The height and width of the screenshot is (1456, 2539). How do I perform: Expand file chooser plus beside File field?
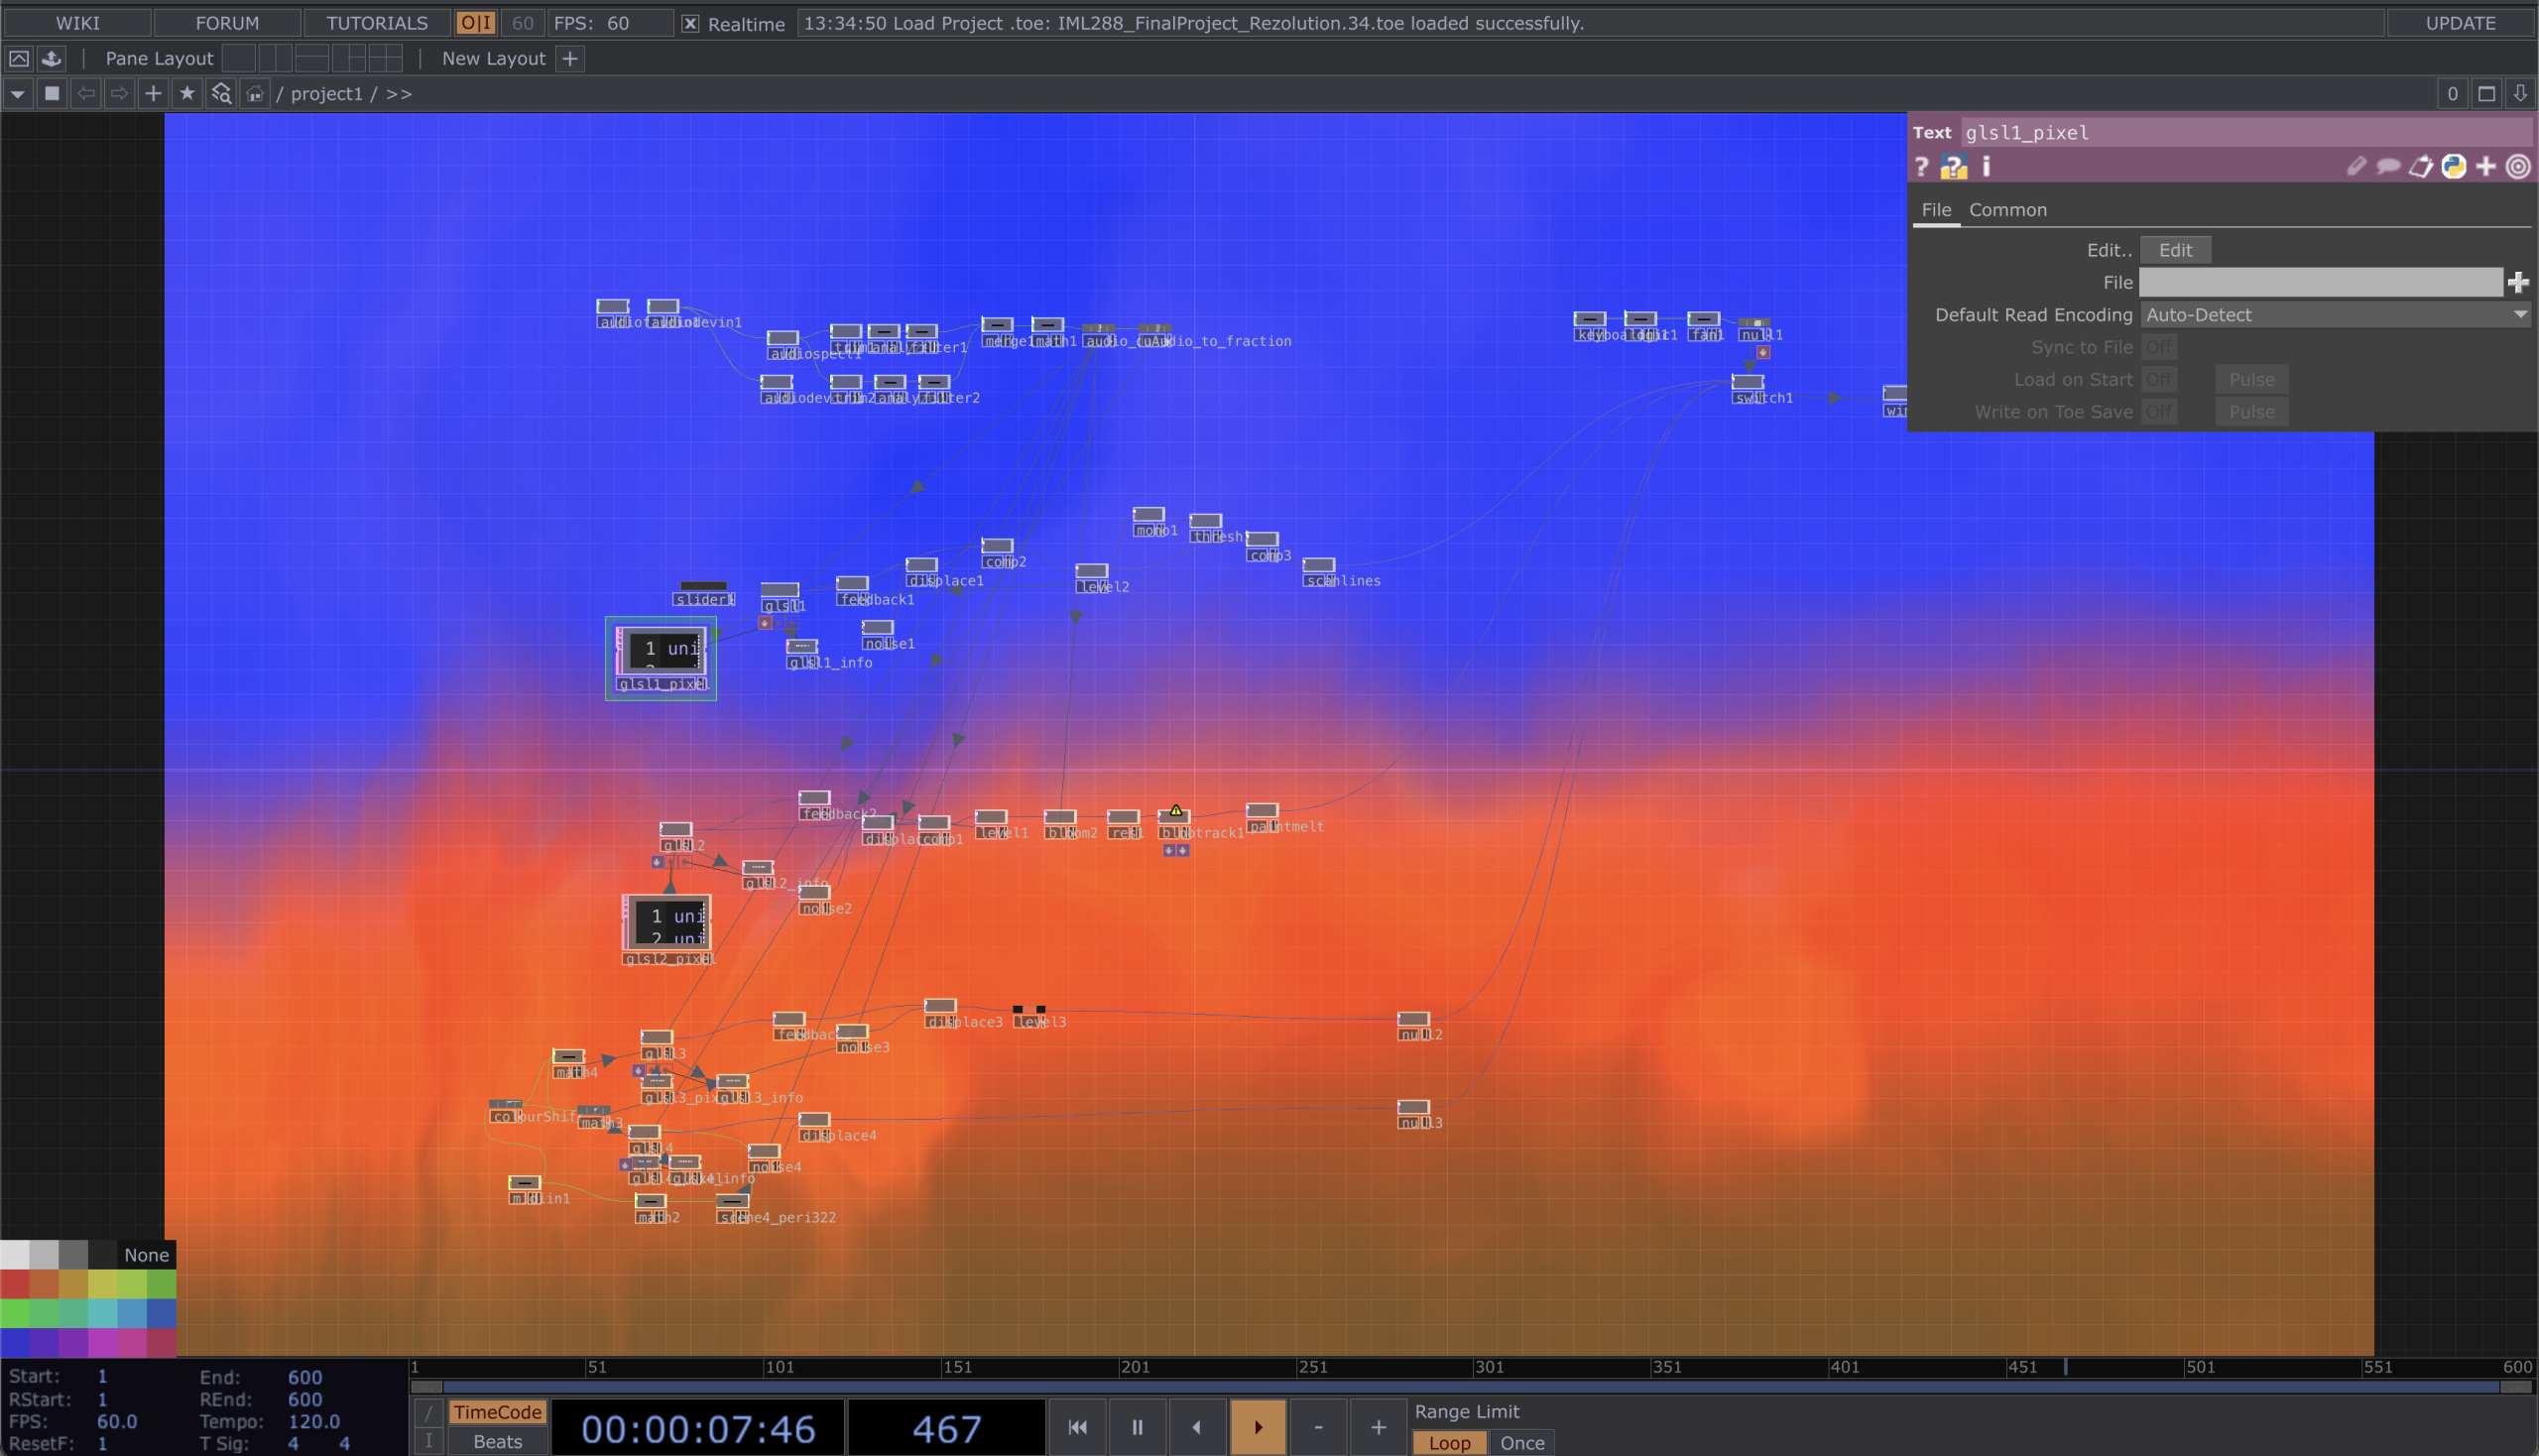point(2518,283)
